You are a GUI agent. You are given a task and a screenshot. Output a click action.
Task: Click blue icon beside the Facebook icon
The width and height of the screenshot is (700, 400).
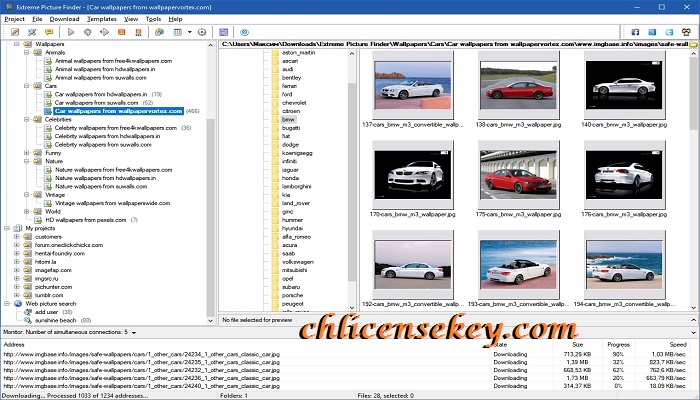coord(652,32)
